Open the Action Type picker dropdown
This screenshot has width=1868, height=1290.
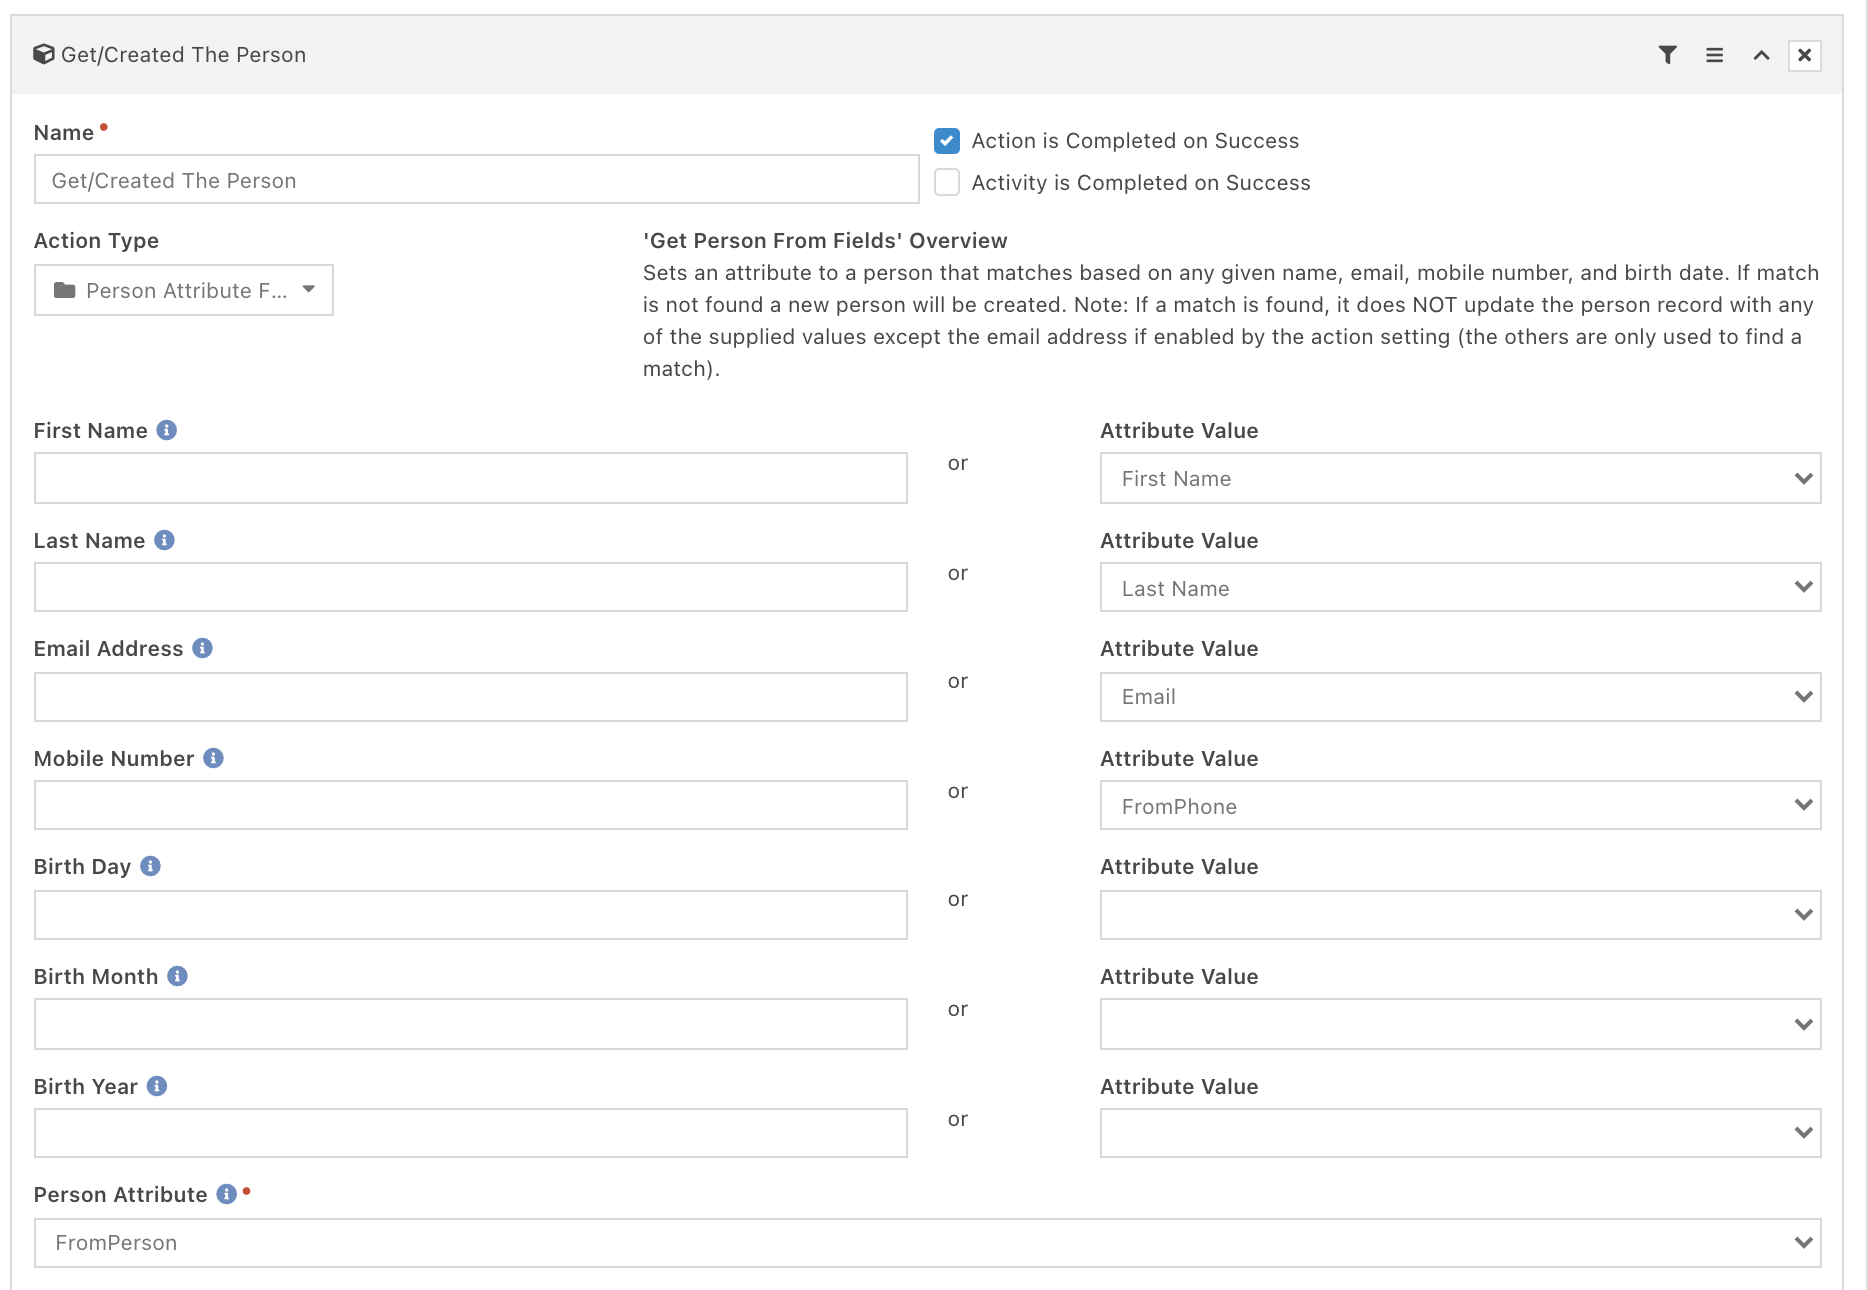click(184, 290)
